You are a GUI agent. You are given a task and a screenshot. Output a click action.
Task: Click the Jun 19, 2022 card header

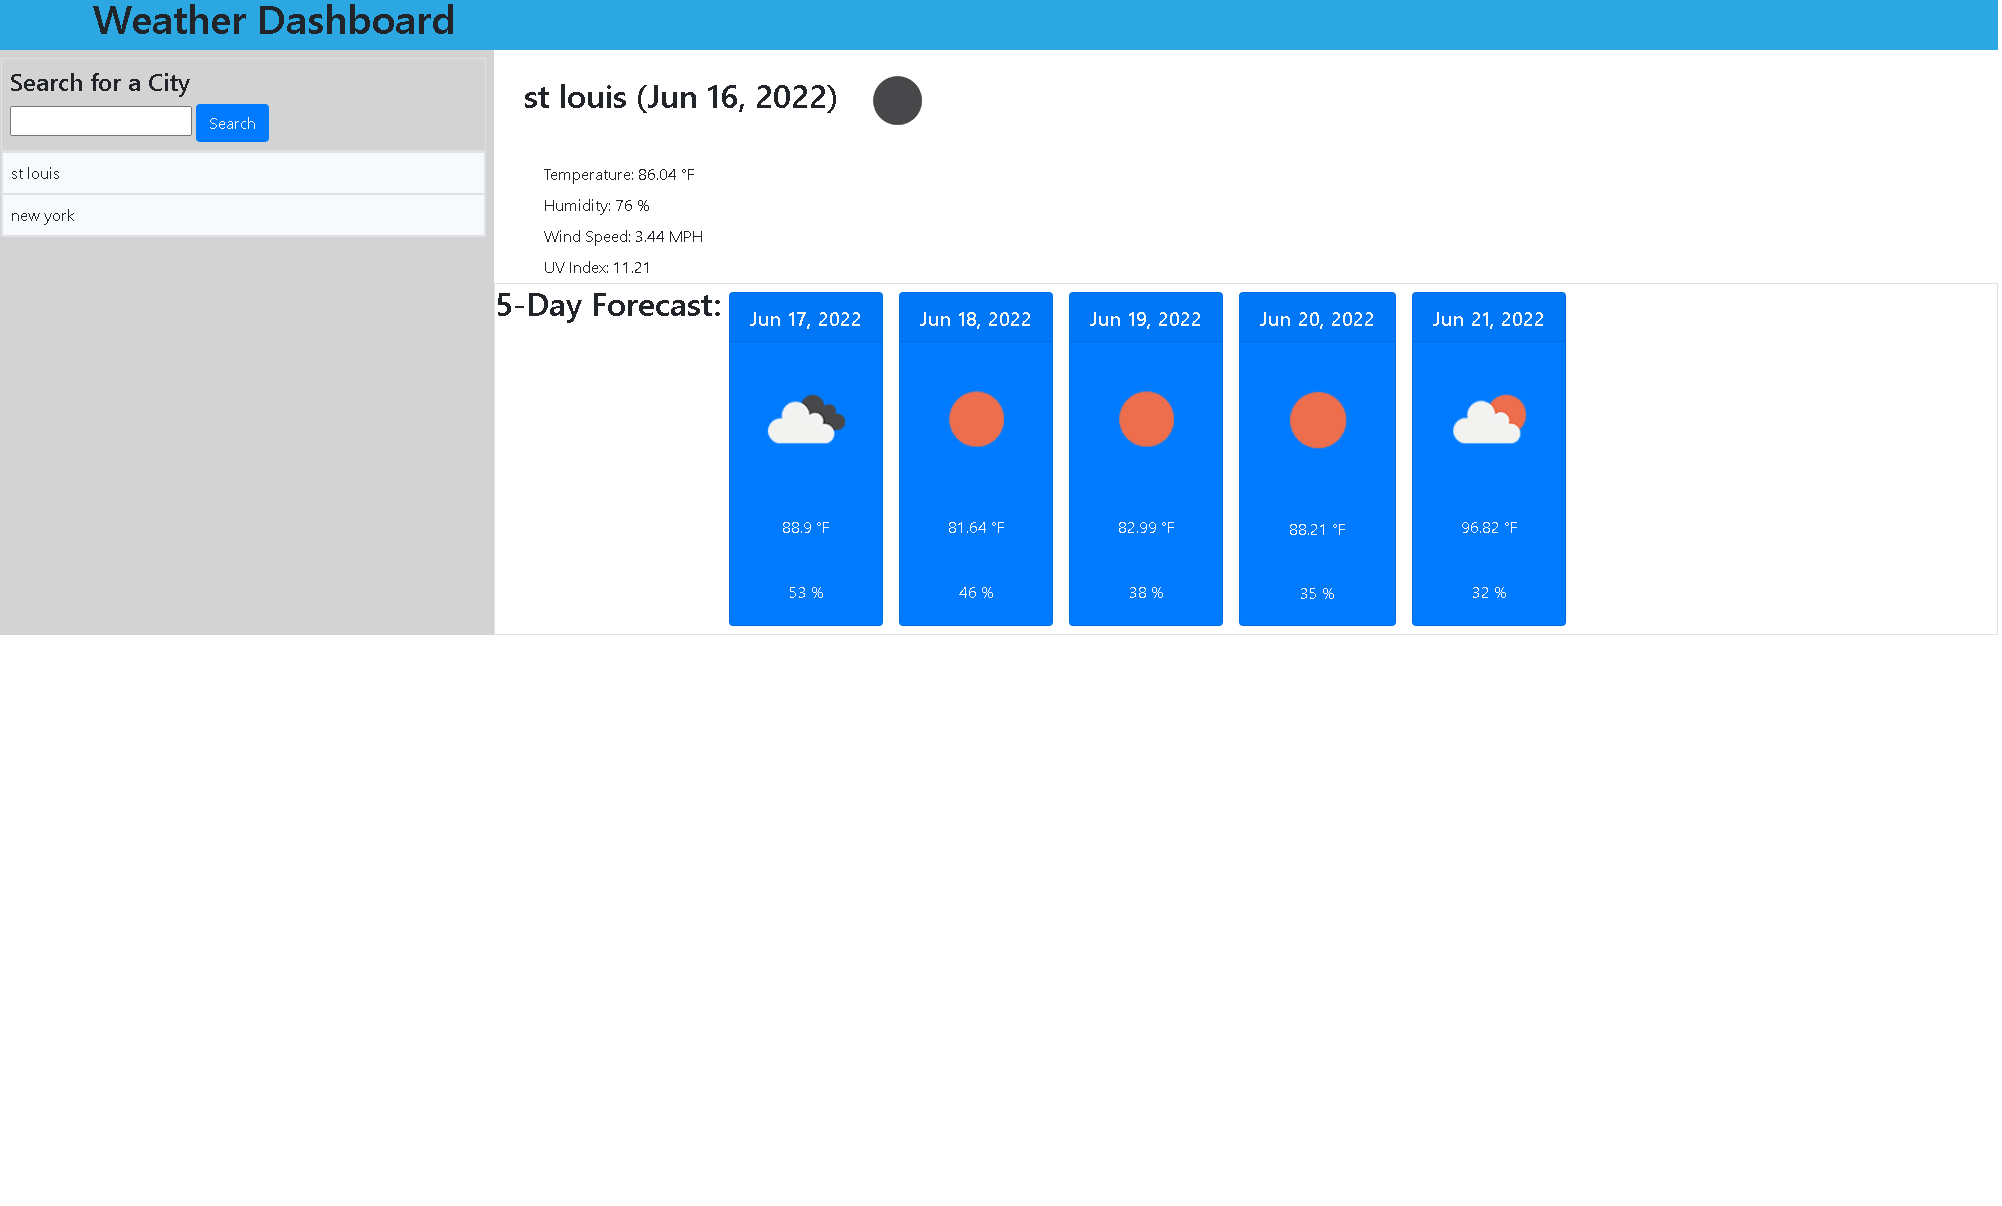(1145, 319)
